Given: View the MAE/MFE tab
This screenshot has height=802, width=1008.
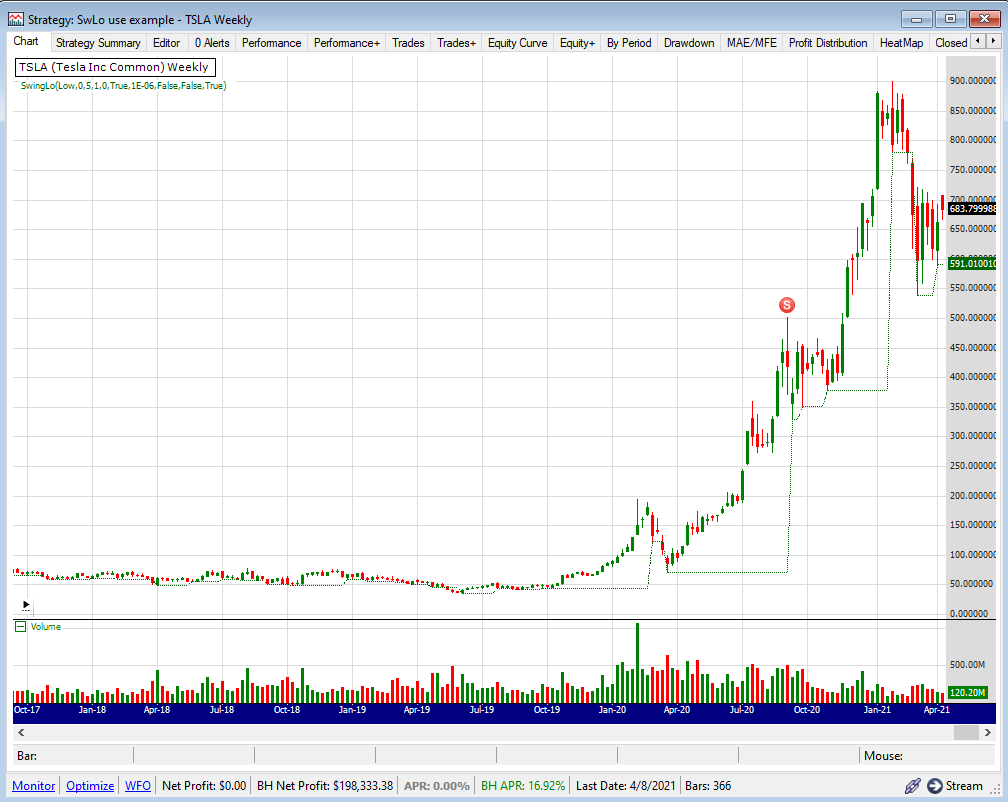Looking at the screenshot, I should [x=752, y=43].
